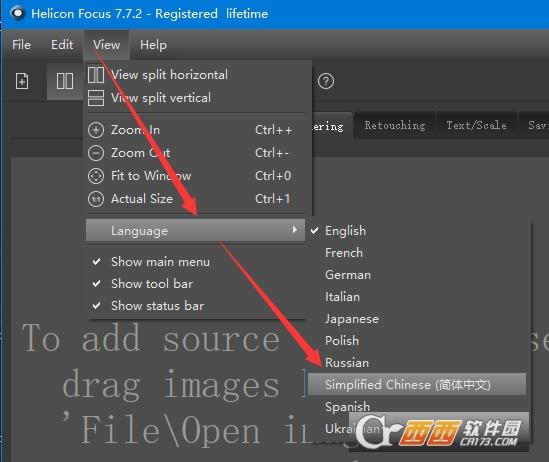Select Simplified Chinese language
Viewport: 549px width, 462px height.
417,384
